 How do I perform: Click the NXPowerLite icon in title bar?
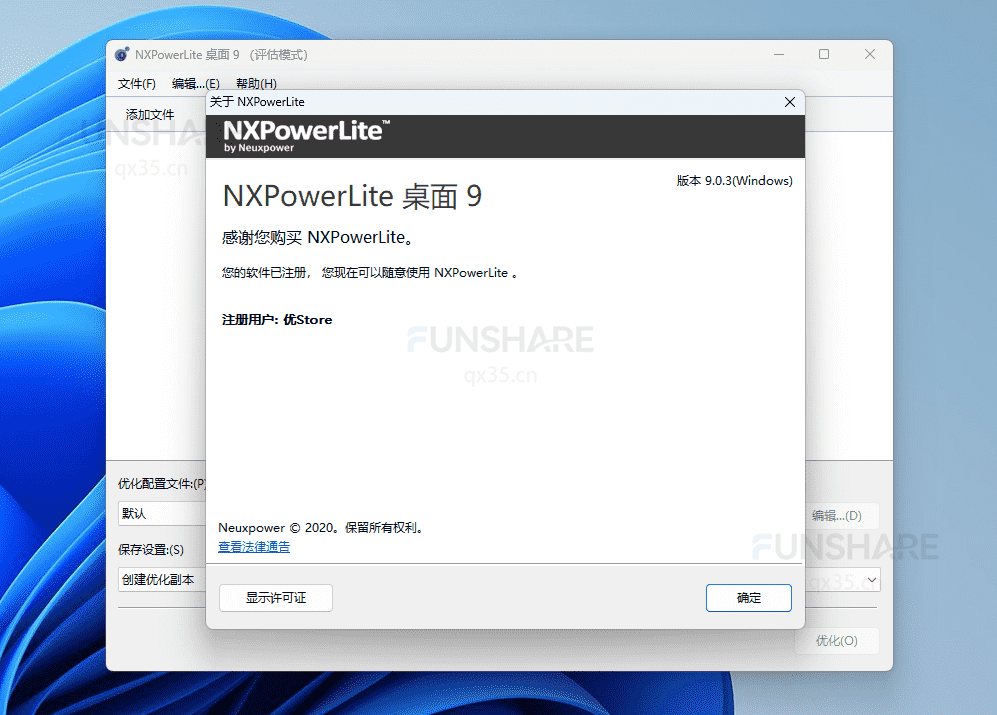point(121,54)
